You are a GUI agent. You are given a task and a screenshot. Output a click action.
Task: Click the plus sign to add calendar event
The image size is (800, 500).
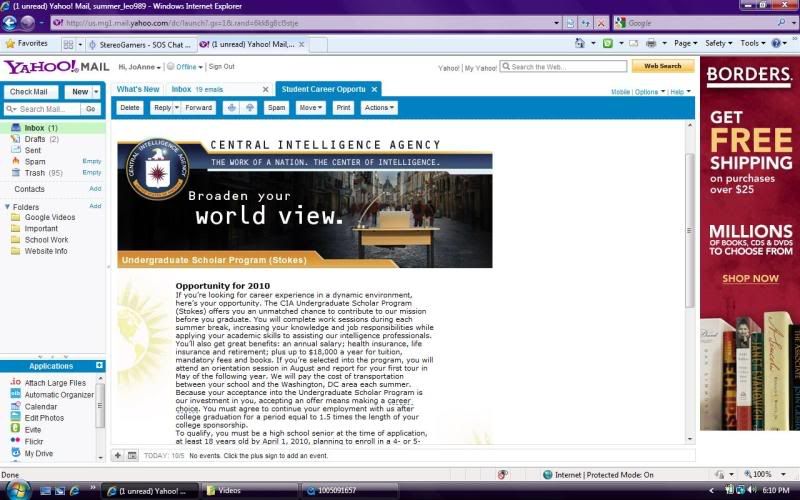(x=117, y=455)
